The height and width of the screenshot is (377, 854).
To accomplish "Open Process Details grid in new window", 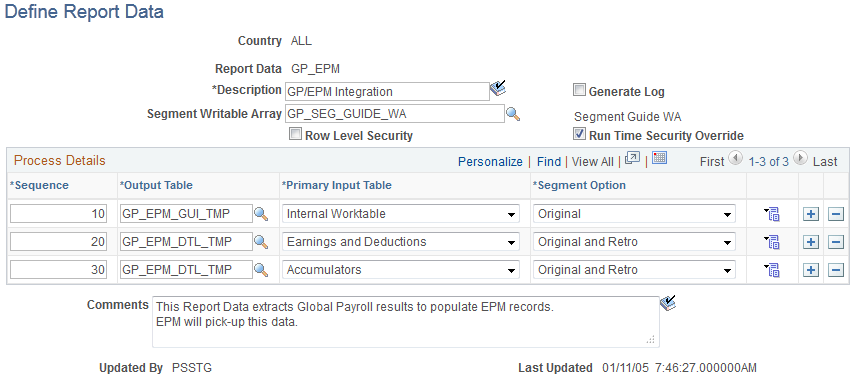I will point(632,159).
